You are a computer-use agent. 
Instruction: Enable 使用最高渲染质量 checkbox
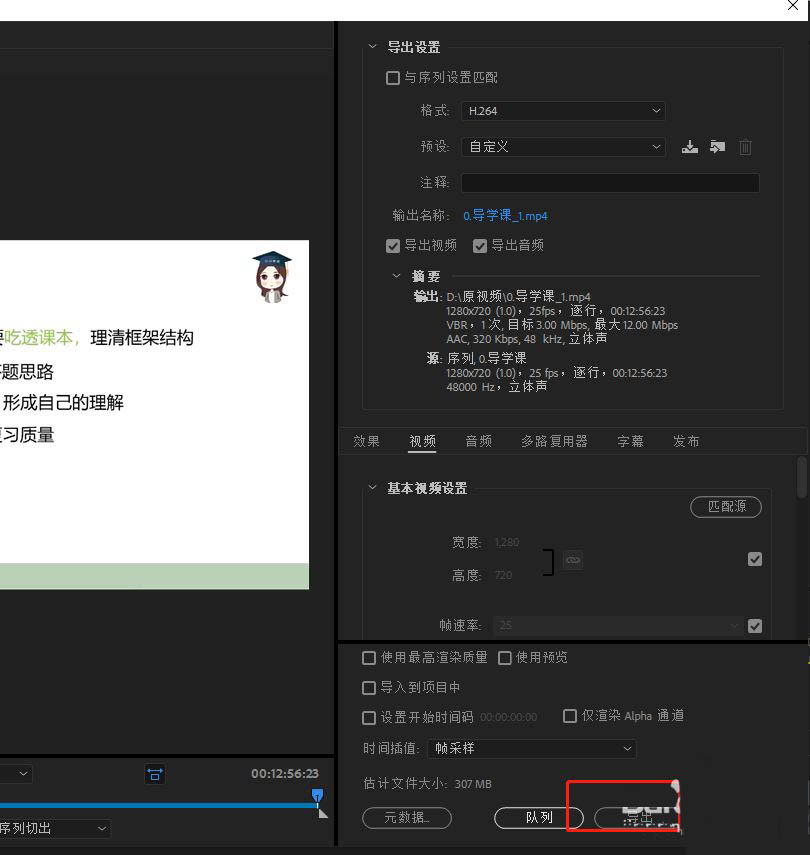tap(369, 658)
